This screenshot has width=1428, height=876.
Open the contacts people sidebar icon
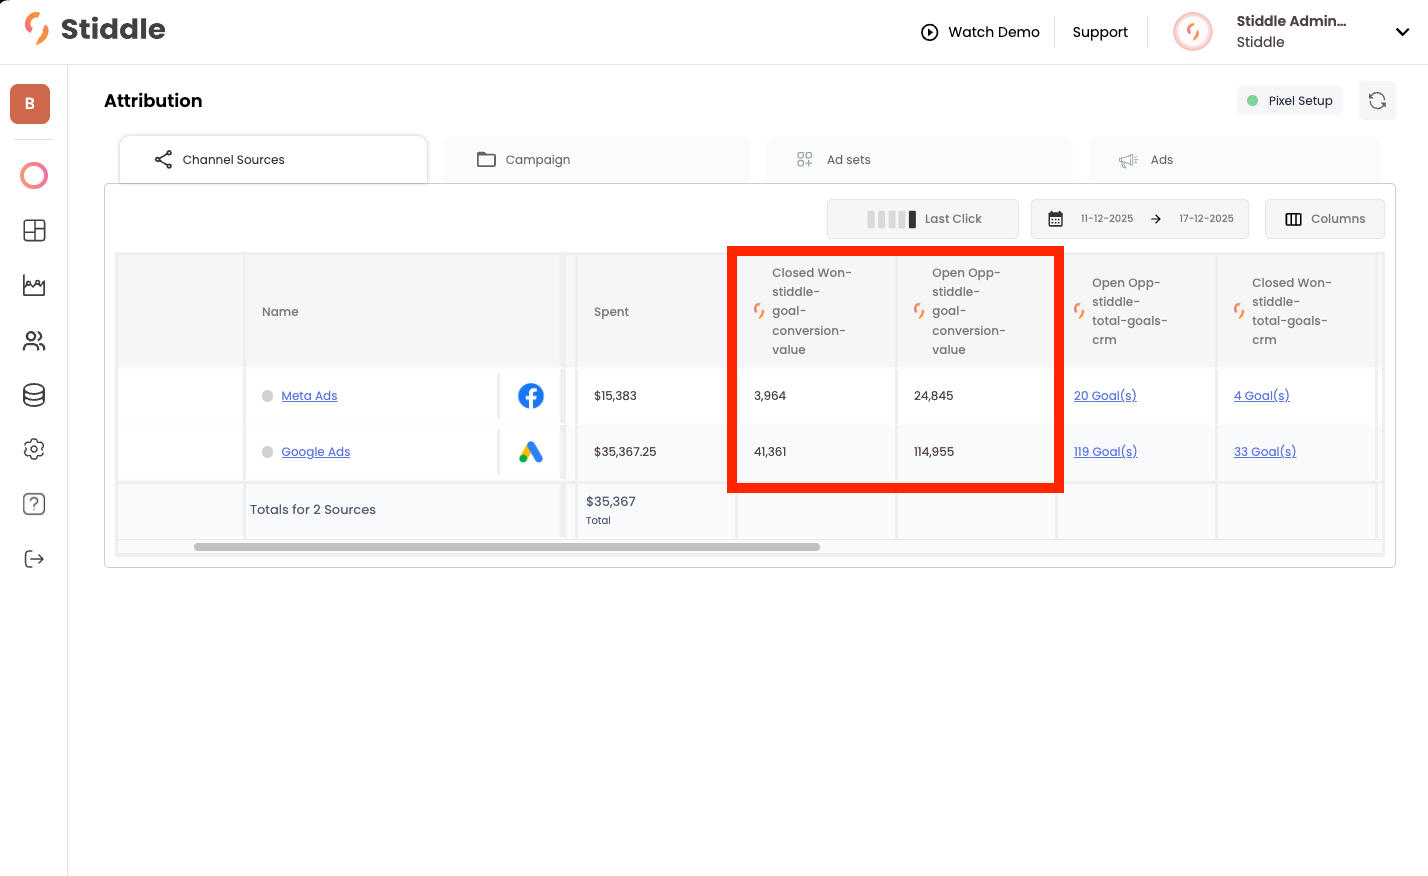click(34, 341)
